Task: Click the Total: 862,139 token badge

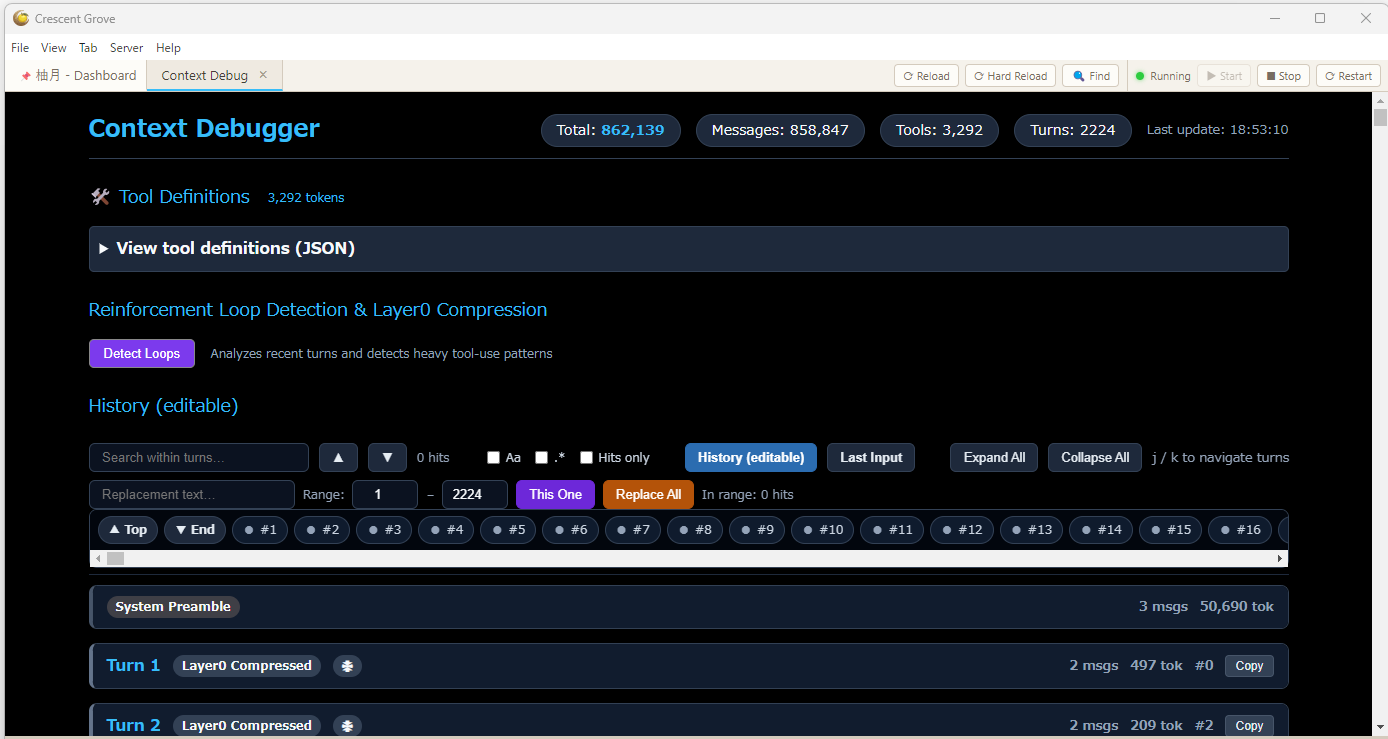Action: [611, 130]
